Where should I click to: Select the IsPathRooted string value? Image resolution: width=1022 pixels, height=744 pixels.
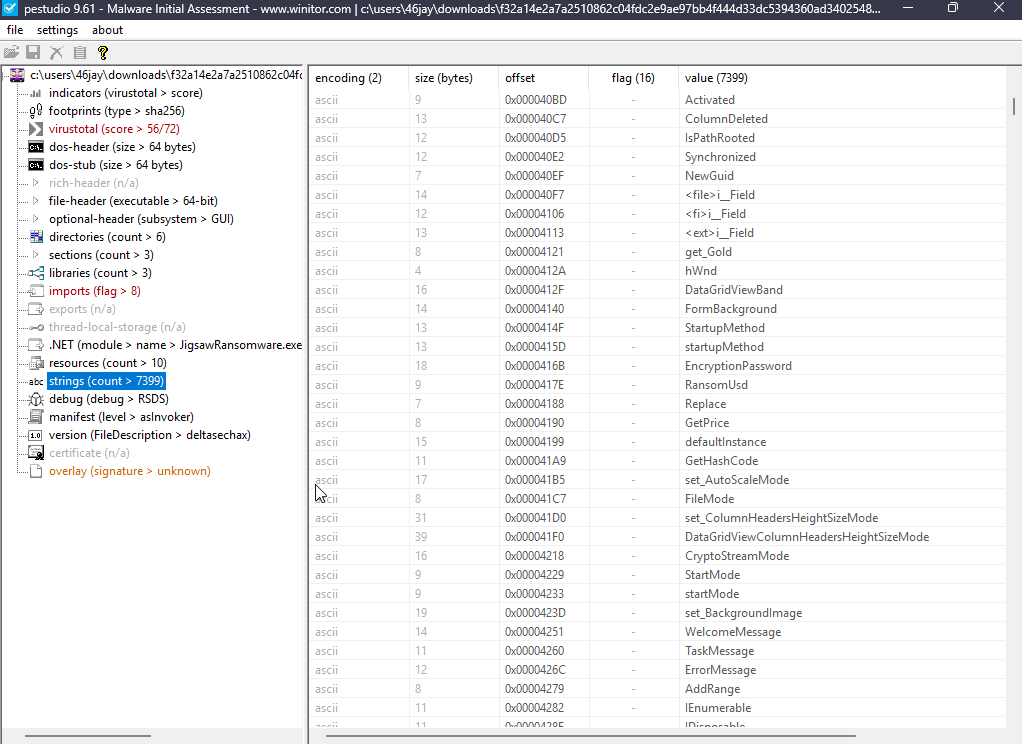click(x=720, y=138)
